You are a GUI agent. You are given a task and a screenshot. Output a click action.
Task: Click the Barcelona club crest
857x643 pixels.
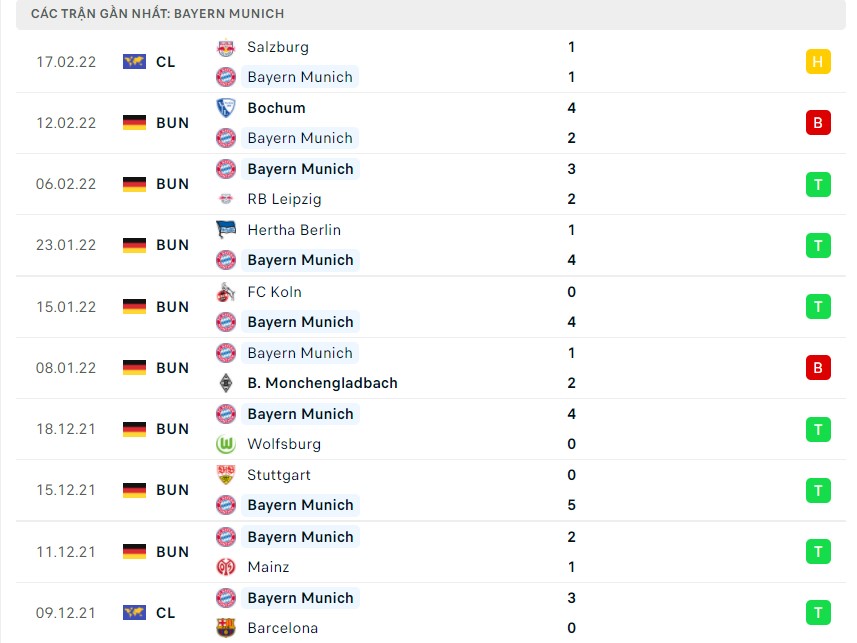226,628
